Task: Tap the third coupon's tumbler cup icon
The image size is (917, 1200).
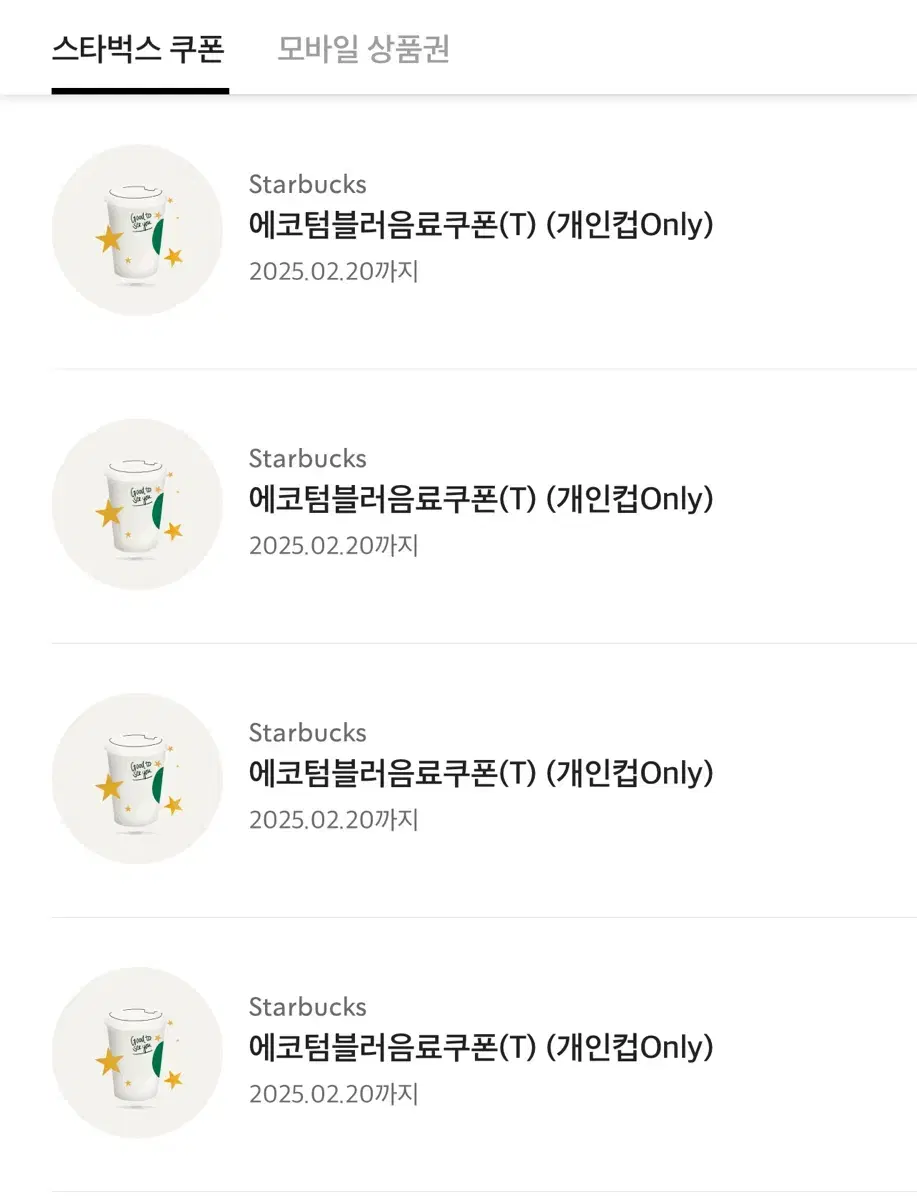Action: [137, 778]
